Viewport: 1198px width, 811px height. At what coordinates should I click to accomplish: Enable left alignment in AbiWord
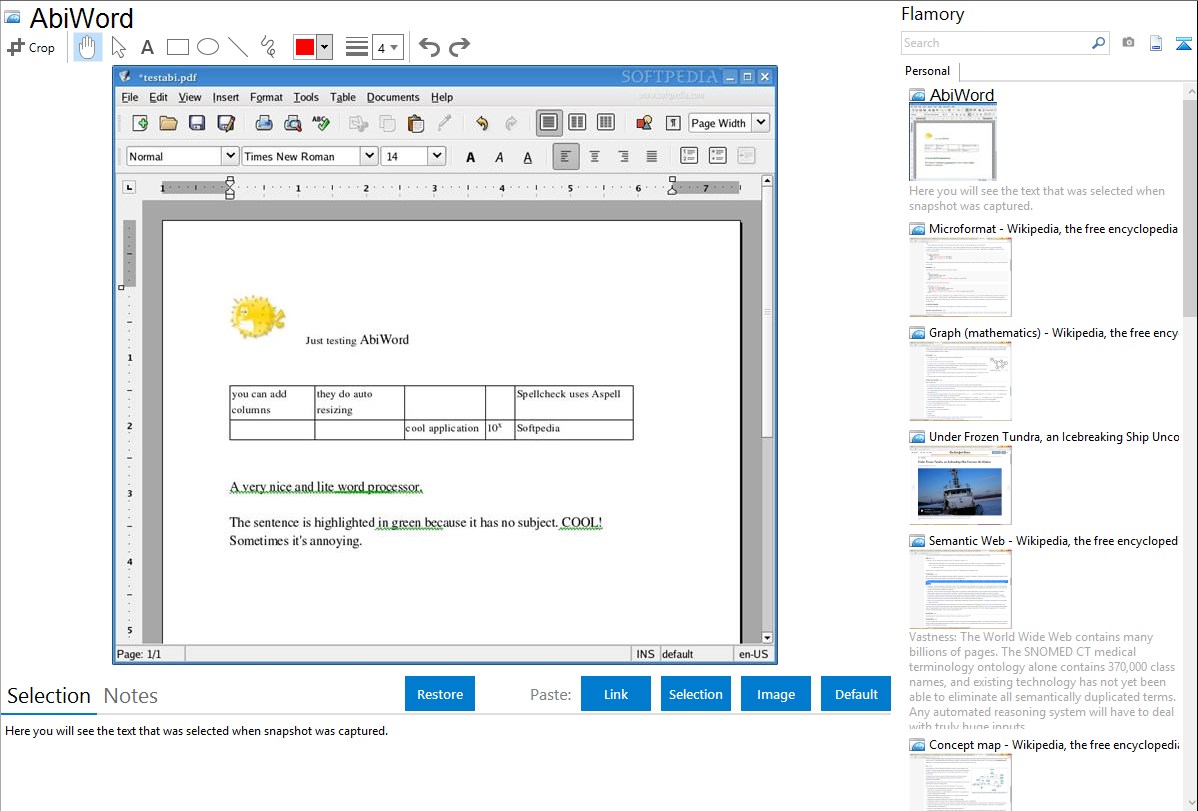click(565, 157)
